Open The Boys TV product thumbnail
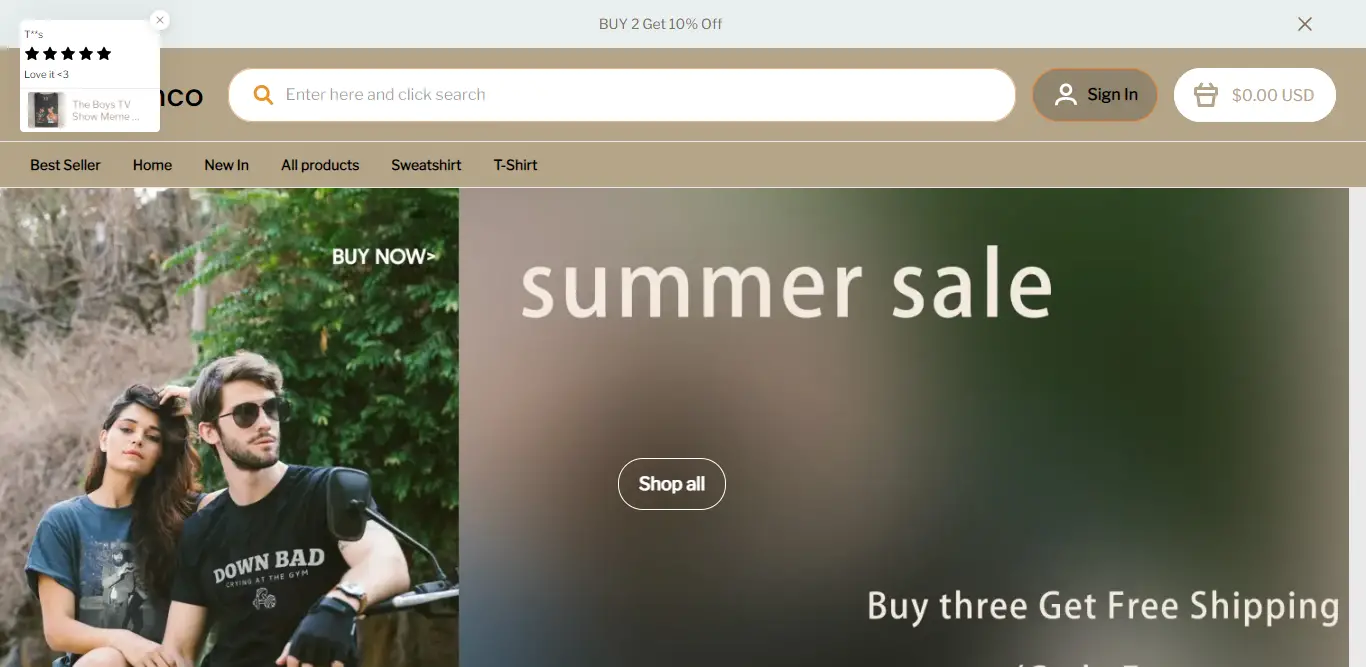 coord(46,110)
